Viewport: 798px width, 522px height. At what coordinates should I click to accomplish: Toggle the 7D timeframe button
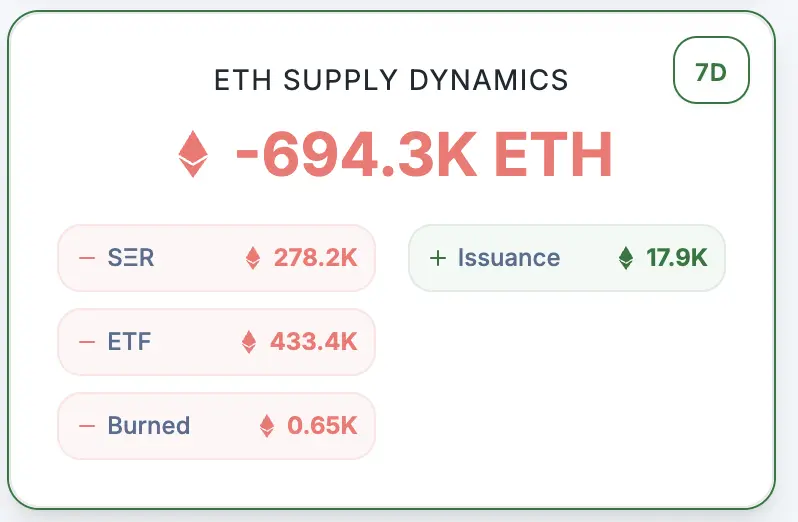pyautogui.click(x=711, y=70)
